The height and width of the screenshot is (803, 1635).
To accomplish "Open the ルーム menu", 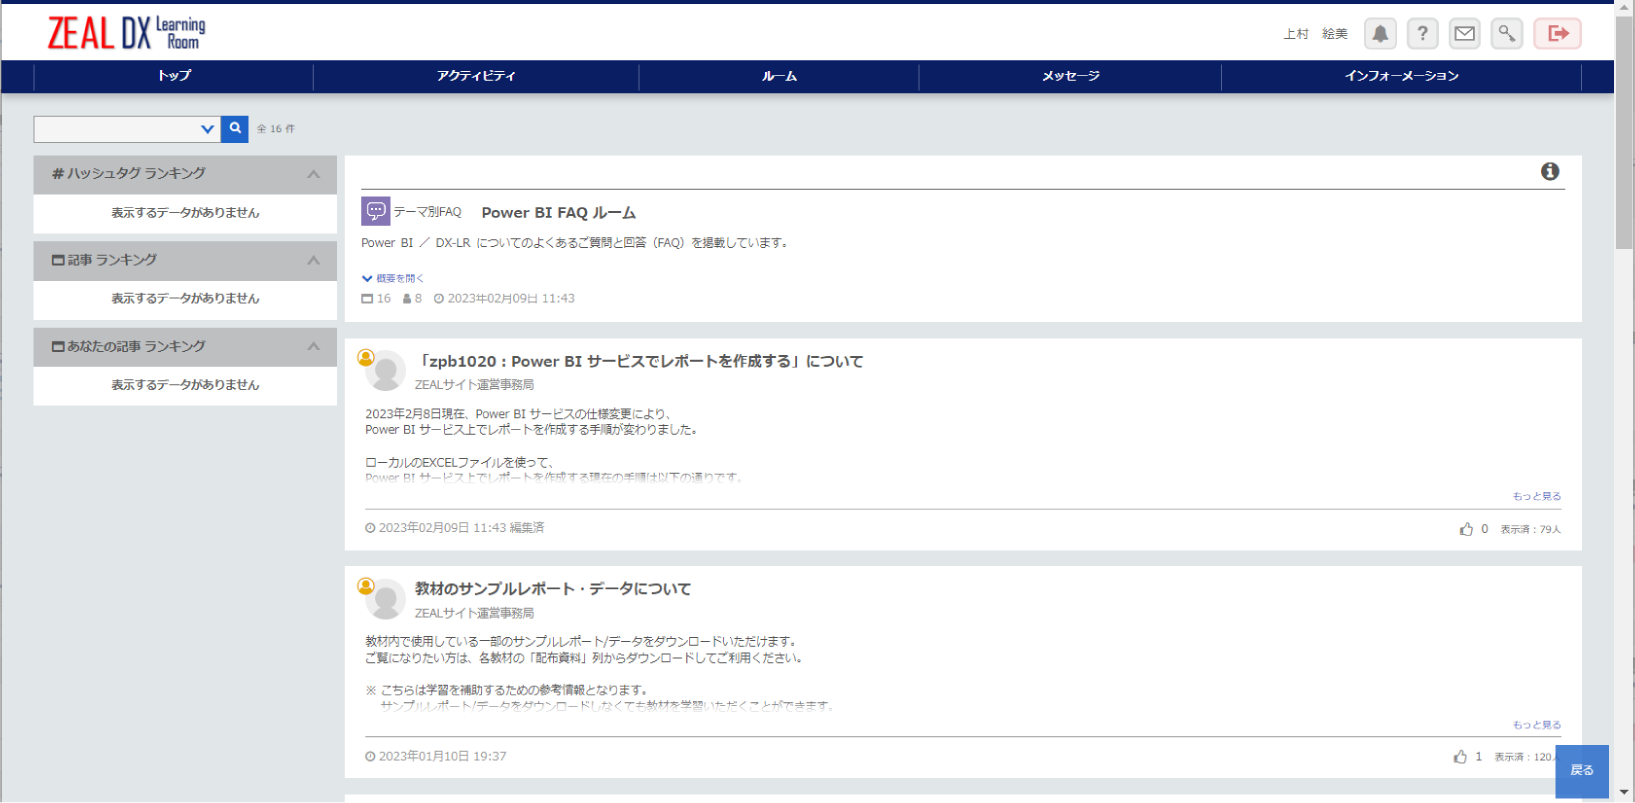I will pyautogui.click(x=779, y=76).
